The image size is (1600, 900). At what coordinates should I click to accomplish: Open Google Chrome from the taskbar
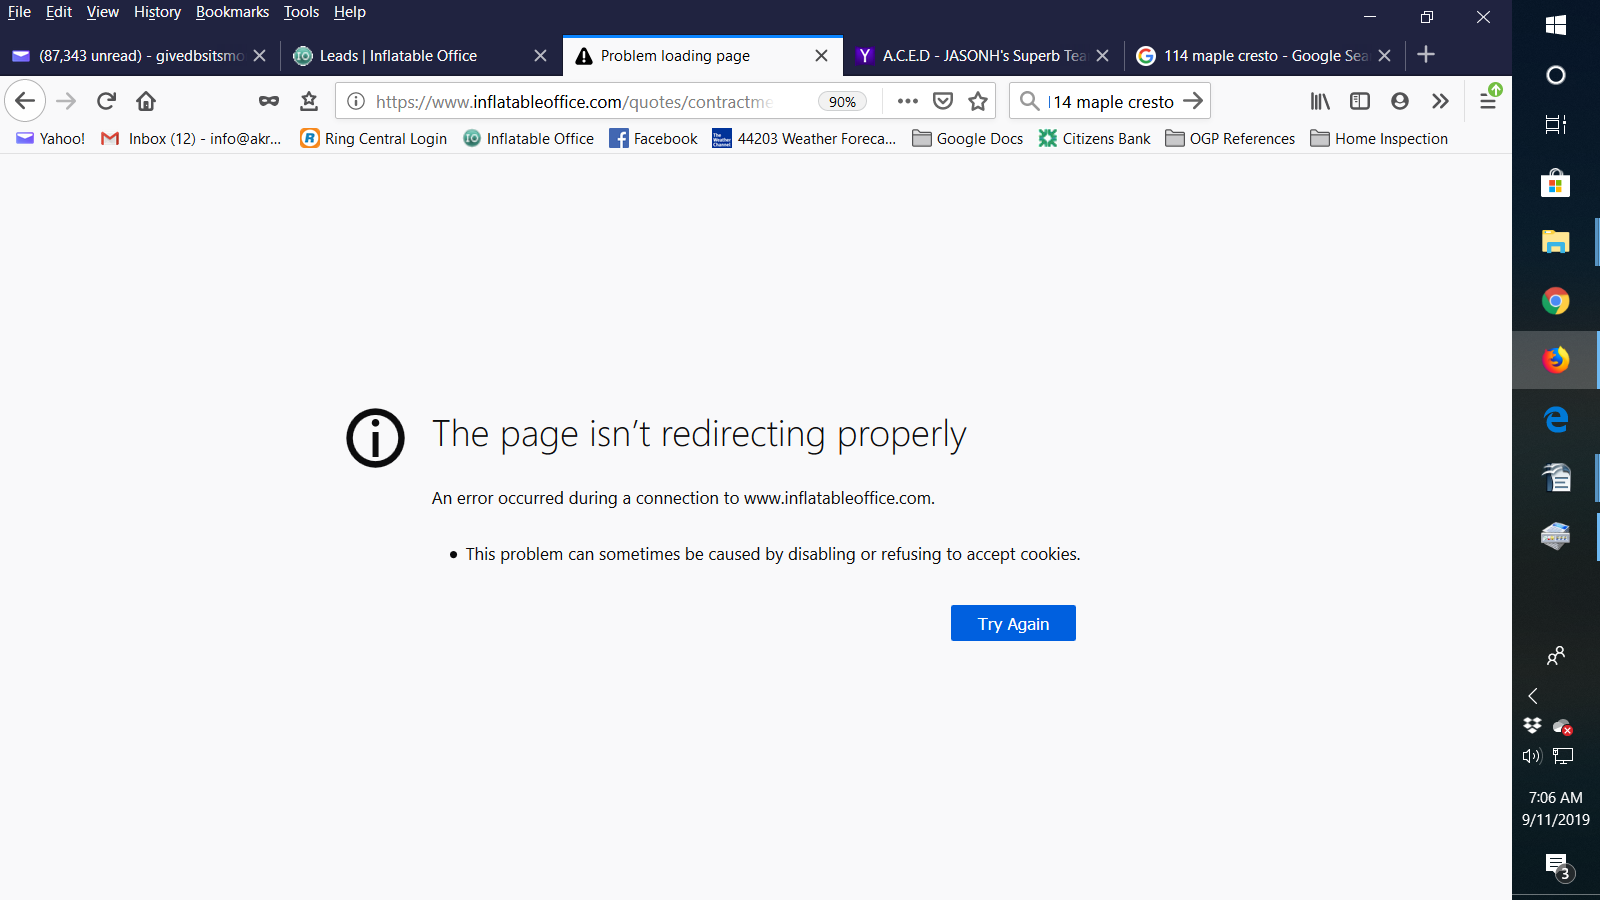coord(1555,301)
